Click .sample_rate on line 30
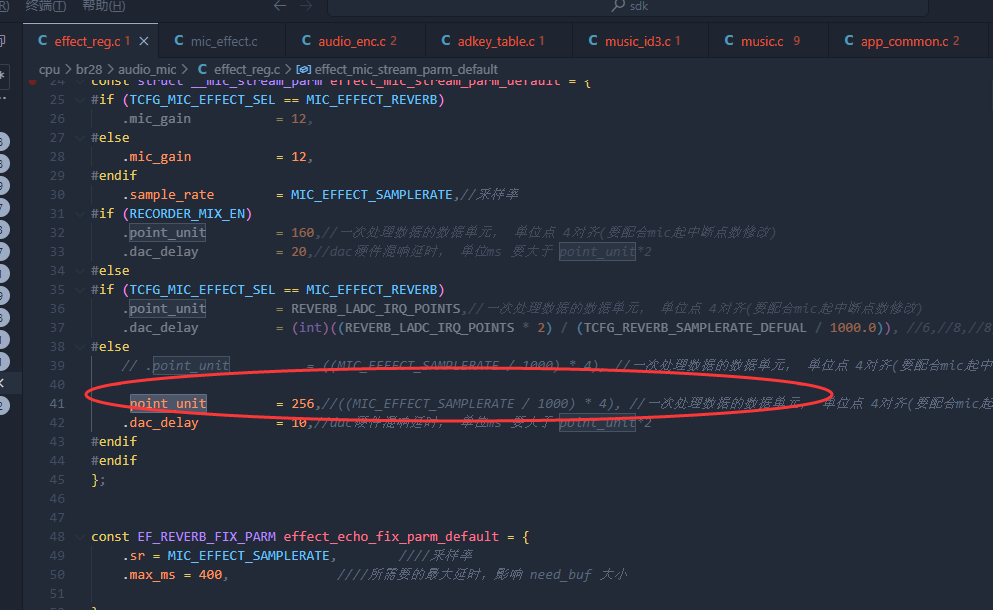 pos(168,194)
